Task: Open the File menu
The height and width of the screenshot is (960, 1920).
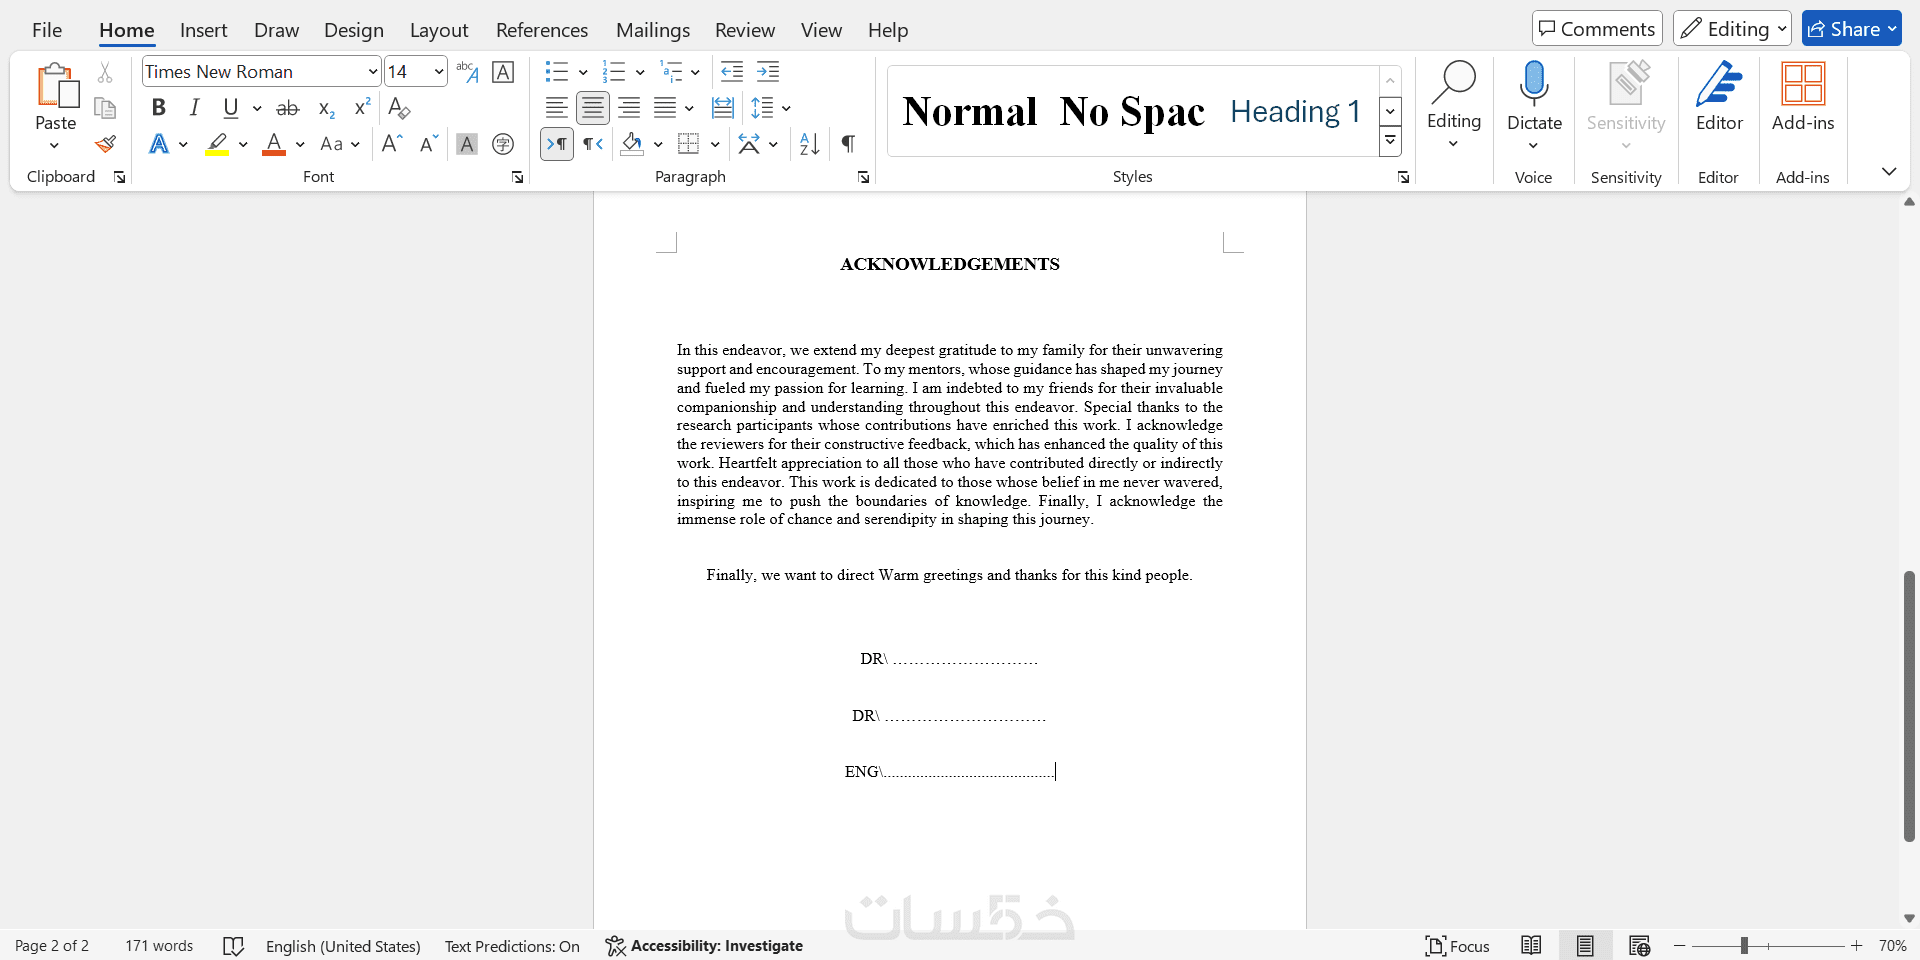Action: 47,30
